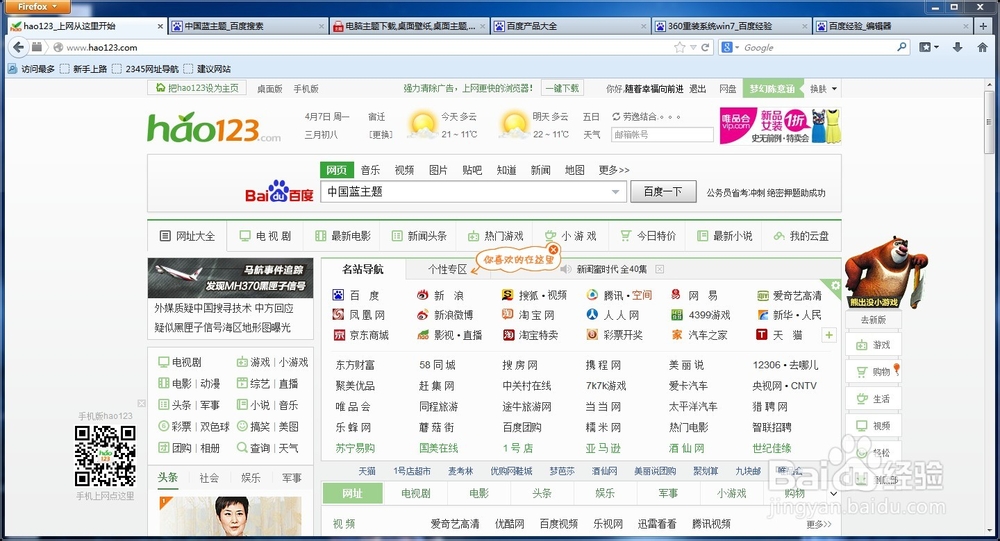
Task: Select the 电视剧 category tab
Action: click(x=416, y=493)
